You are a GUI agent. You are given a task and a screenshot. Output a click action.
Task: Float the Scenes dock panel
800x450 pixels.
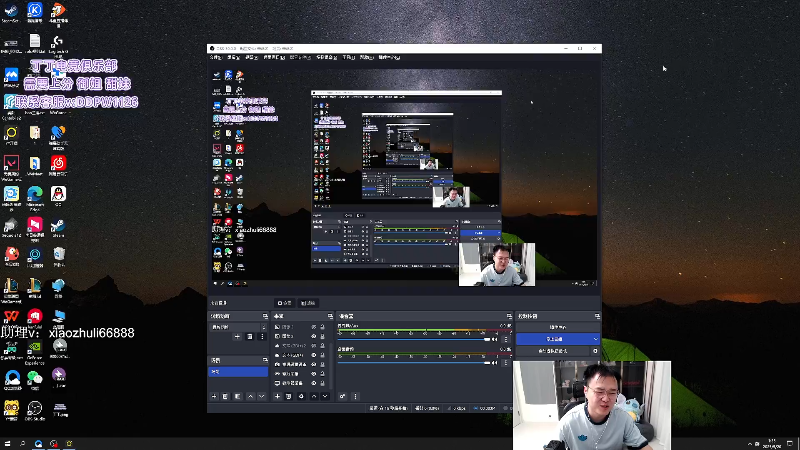[x=265, y=360]
